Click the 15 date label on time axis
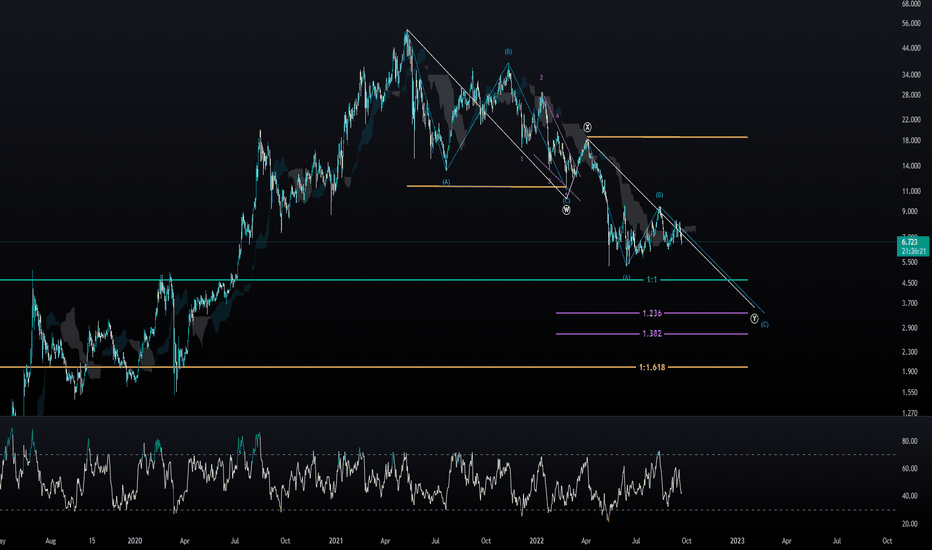 (x=92, y=541)
